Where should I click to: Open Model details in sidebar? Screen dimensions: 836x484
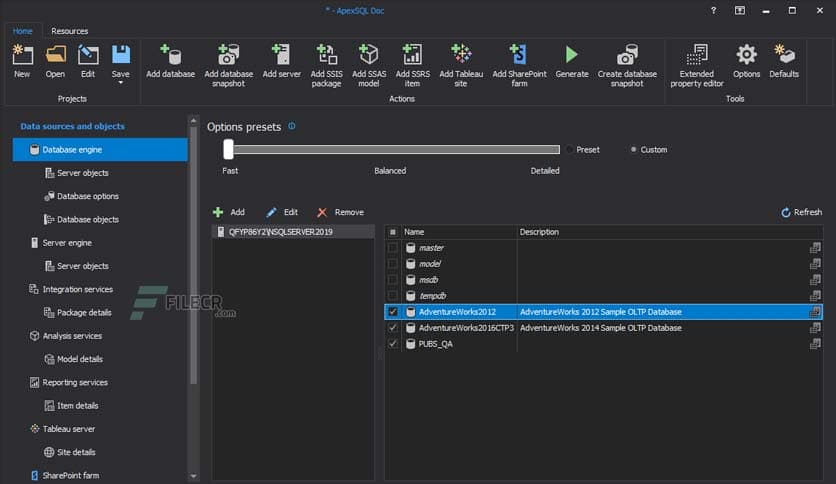[x=74, y=359]
